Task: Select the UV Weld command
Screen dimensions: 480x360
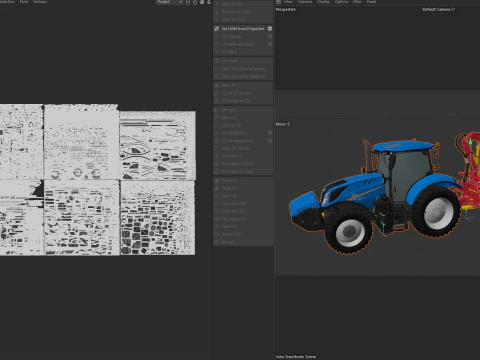Action: 243,52
